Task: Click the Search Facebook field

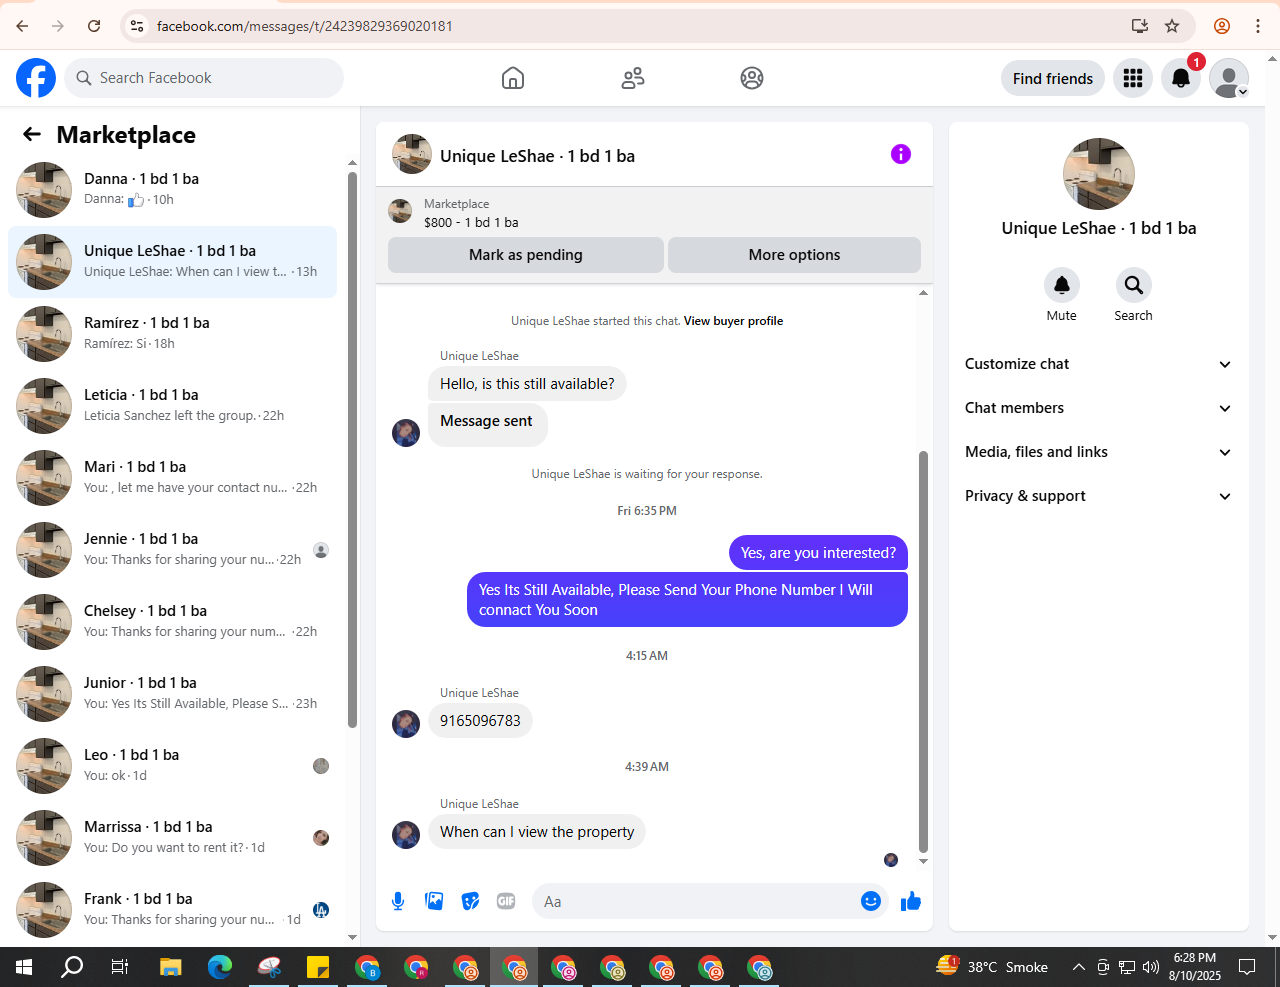Action: 204,78
